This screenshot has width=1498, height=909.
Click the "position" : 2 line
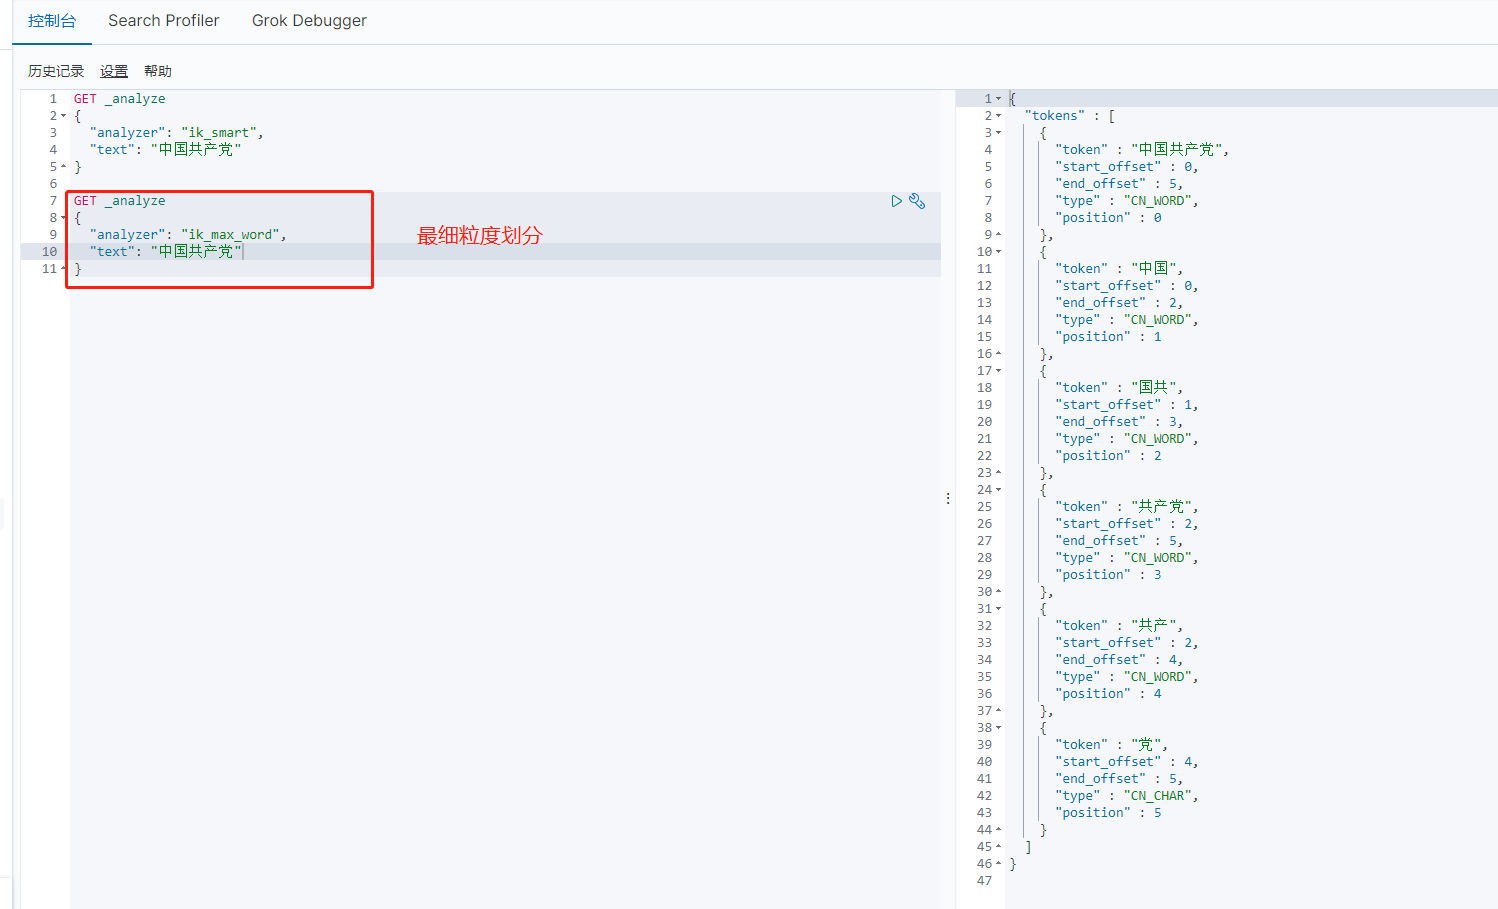tap(1108, 456)
